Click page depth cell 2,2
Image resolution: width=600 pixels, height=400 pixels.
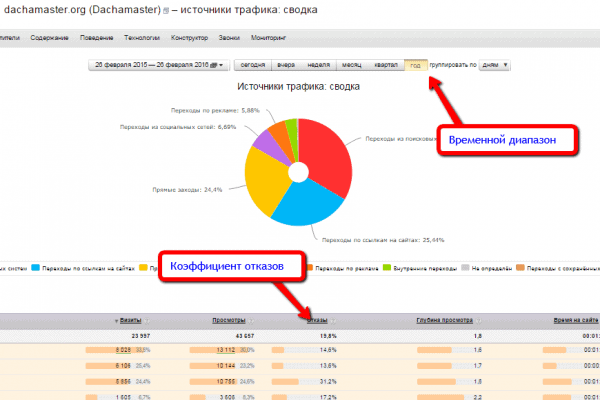[x=478, y=397]
